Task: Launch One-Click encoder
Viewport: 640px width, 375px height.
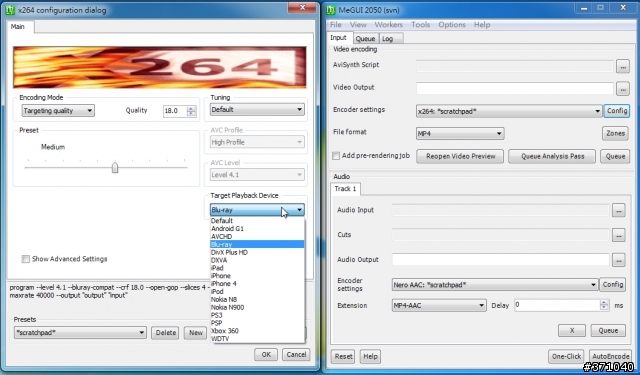Action: coord(566,356)
